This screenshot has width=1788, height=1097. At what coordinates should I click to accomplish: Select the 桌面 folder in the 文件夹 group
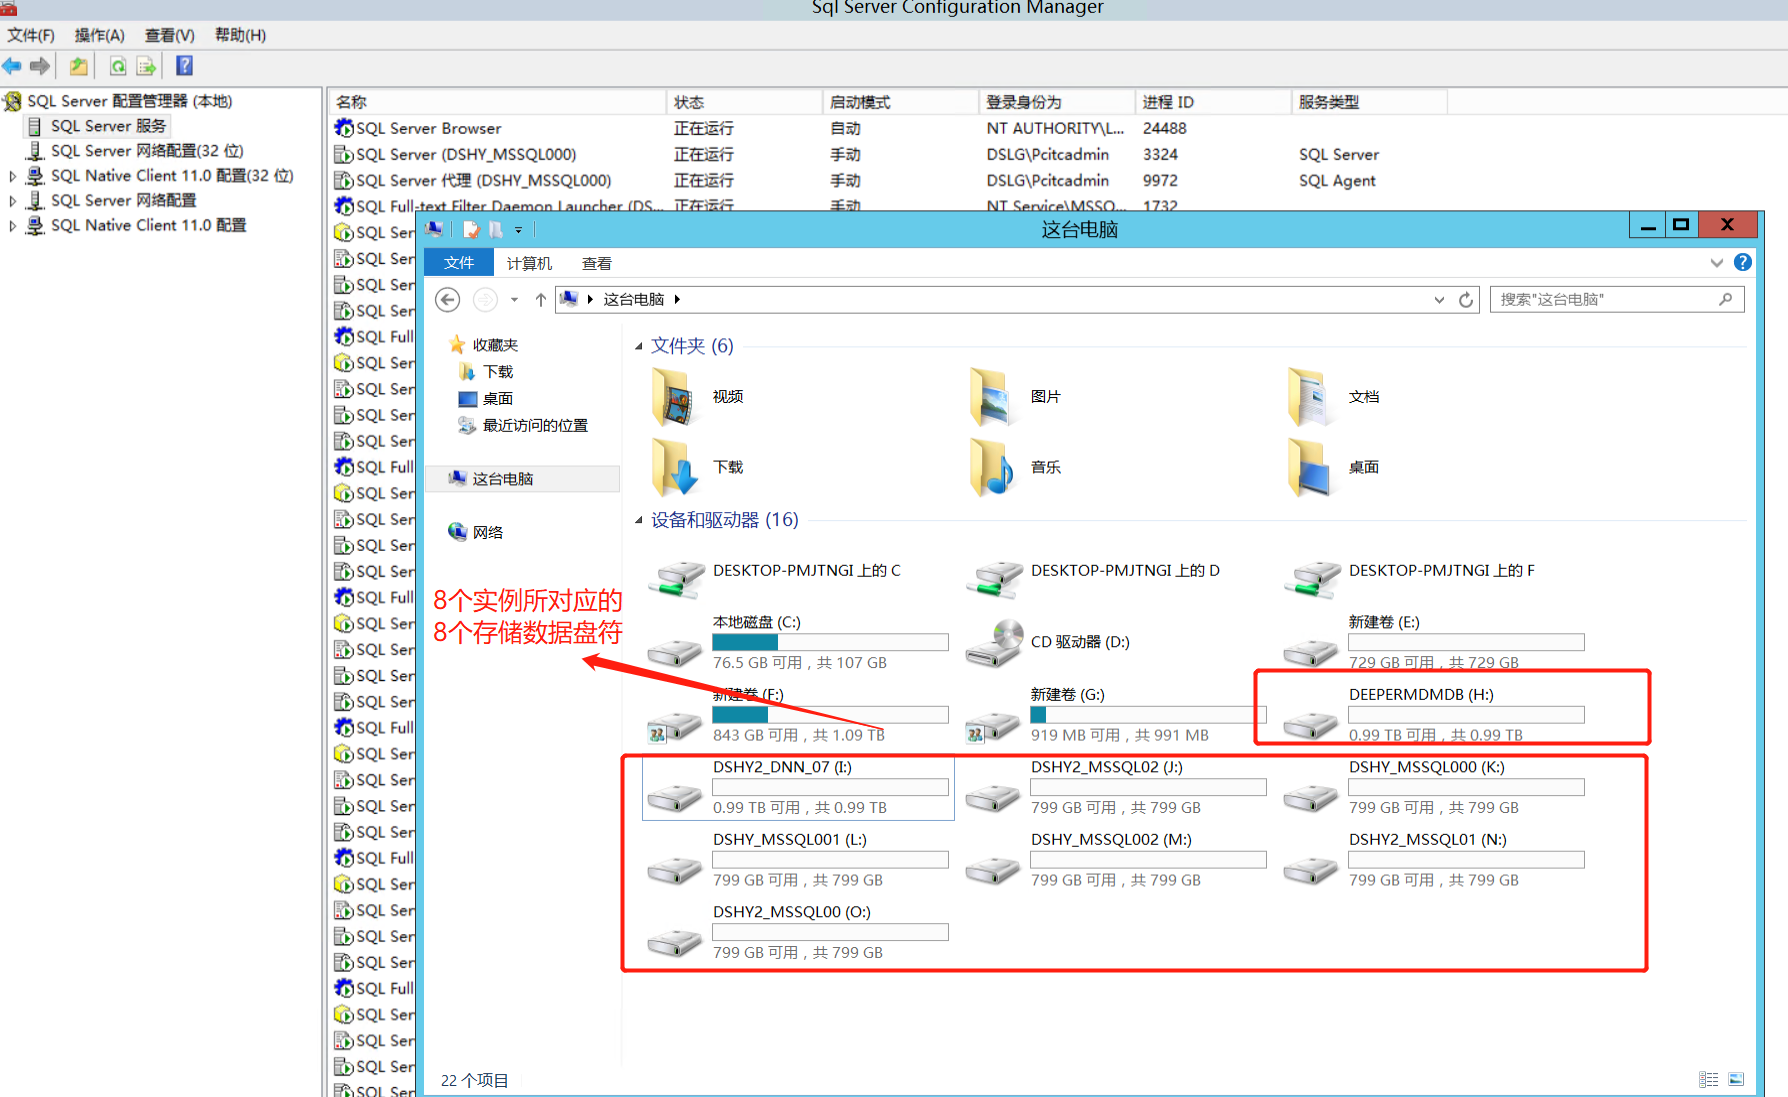click(1334, 468)
